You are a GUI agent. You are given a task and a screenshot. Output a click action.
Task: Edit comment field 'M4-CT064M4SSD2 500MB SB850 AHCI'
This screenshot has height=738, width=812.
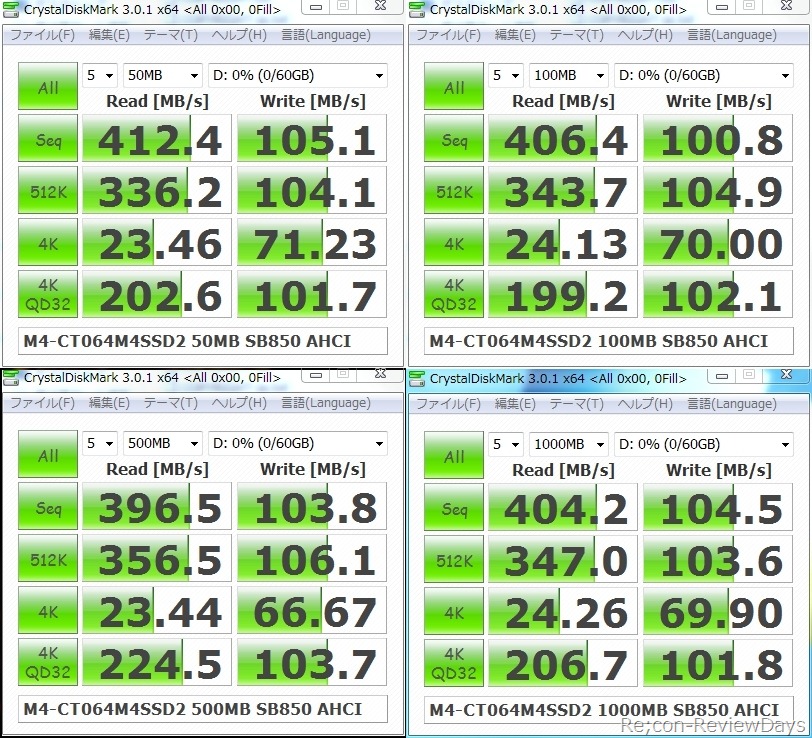click(x=202, y=708)
